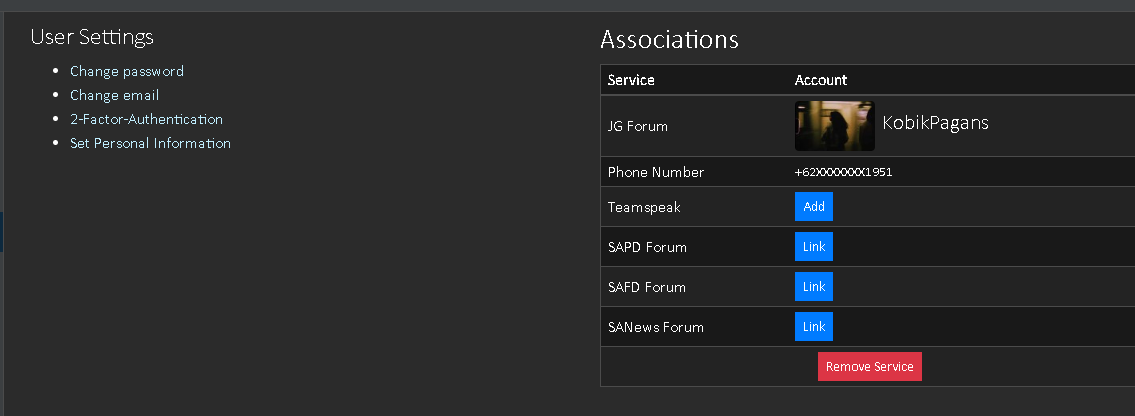Click the Add button for Teamspeak

(x=814, y=206)
